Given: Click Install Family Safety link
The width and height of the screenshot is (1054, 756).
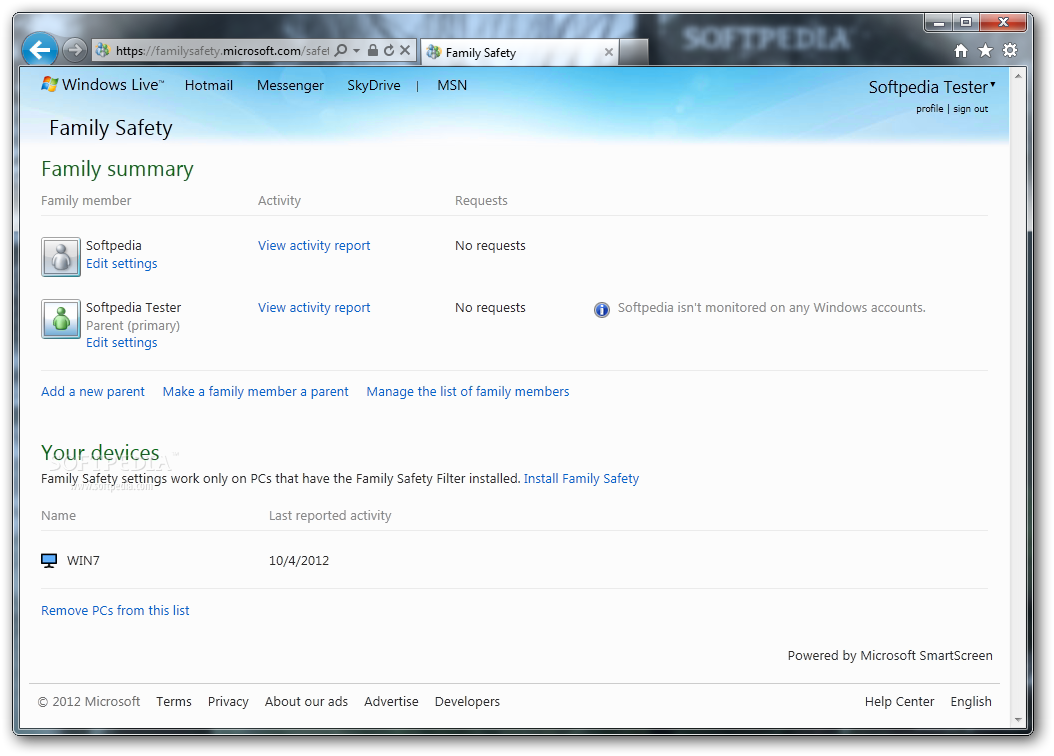Looking at the screenshot, I should tap(581, 478).
